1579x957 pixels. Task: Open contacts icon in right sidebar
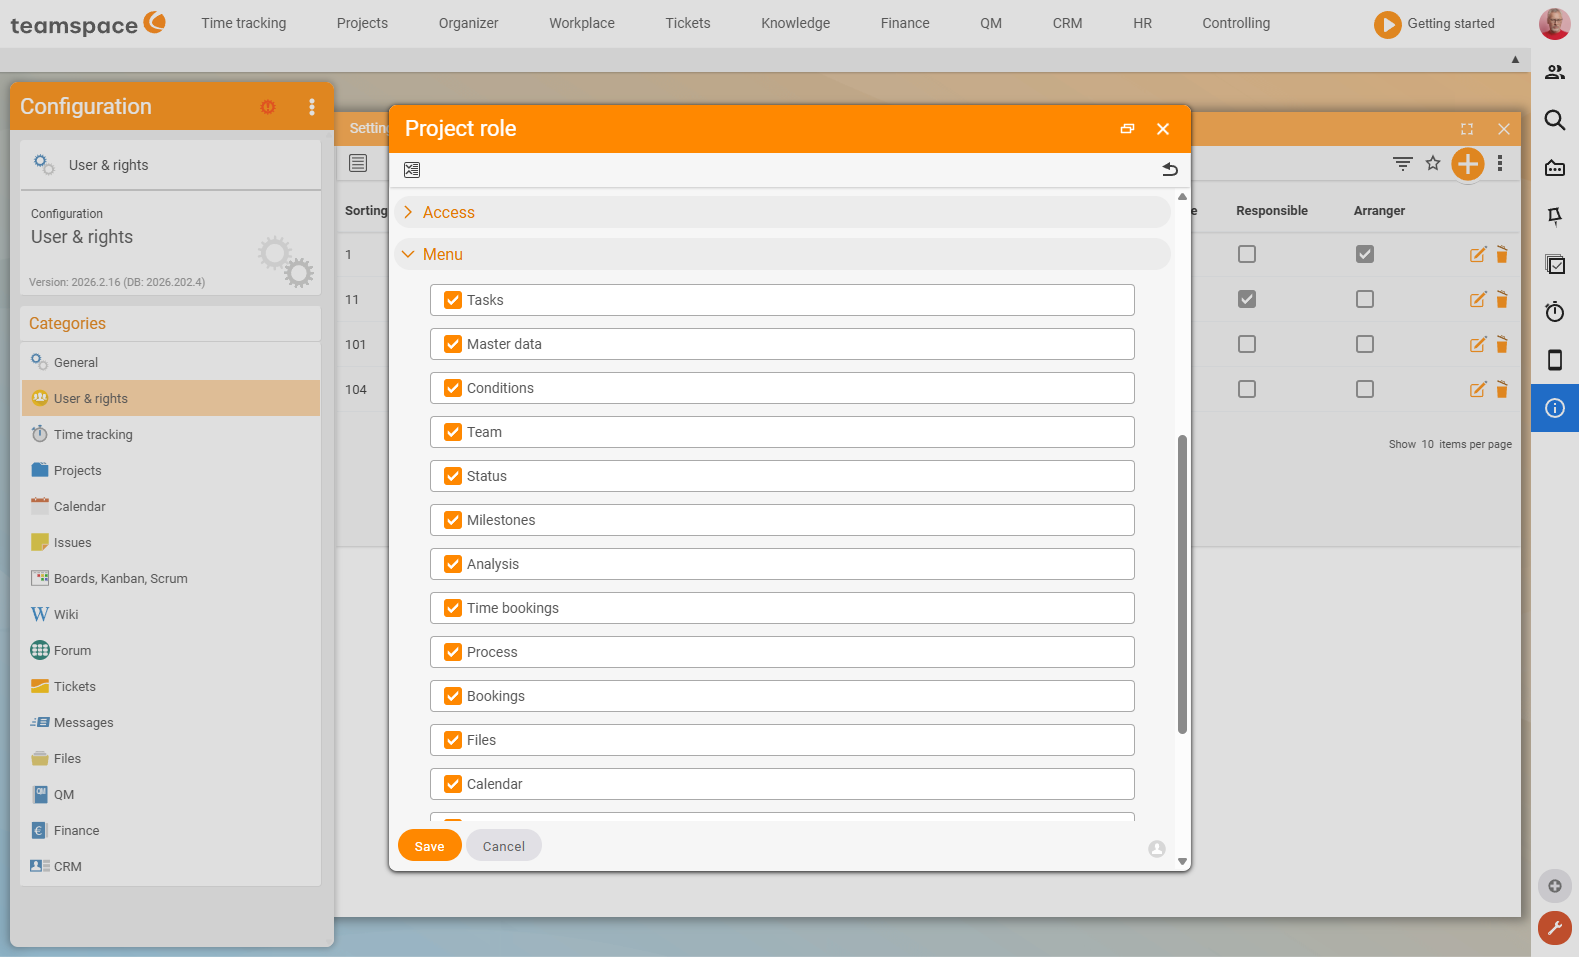(1555, 72)
